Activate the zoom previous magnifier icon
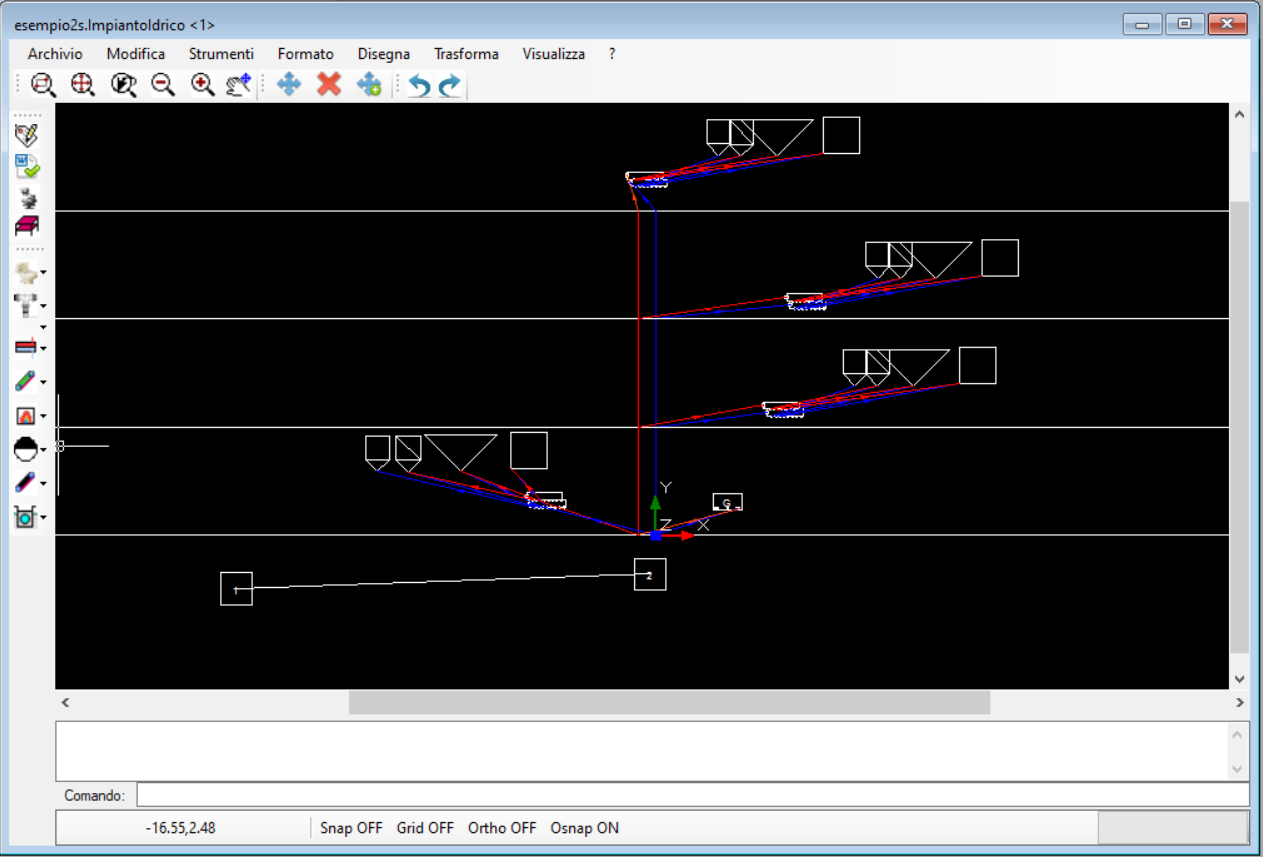Image resolution: width=1263 pixels, height=857 pixels. point(123,85)
